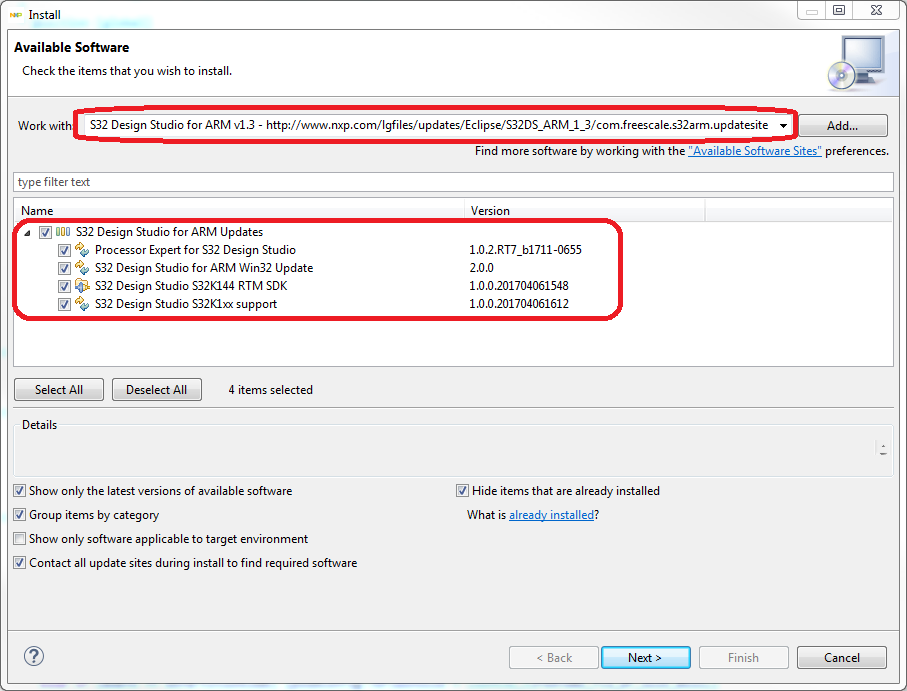
Task: Collapse the S32 Design Studio for ARM Updates tree
Action: [27, 233]
